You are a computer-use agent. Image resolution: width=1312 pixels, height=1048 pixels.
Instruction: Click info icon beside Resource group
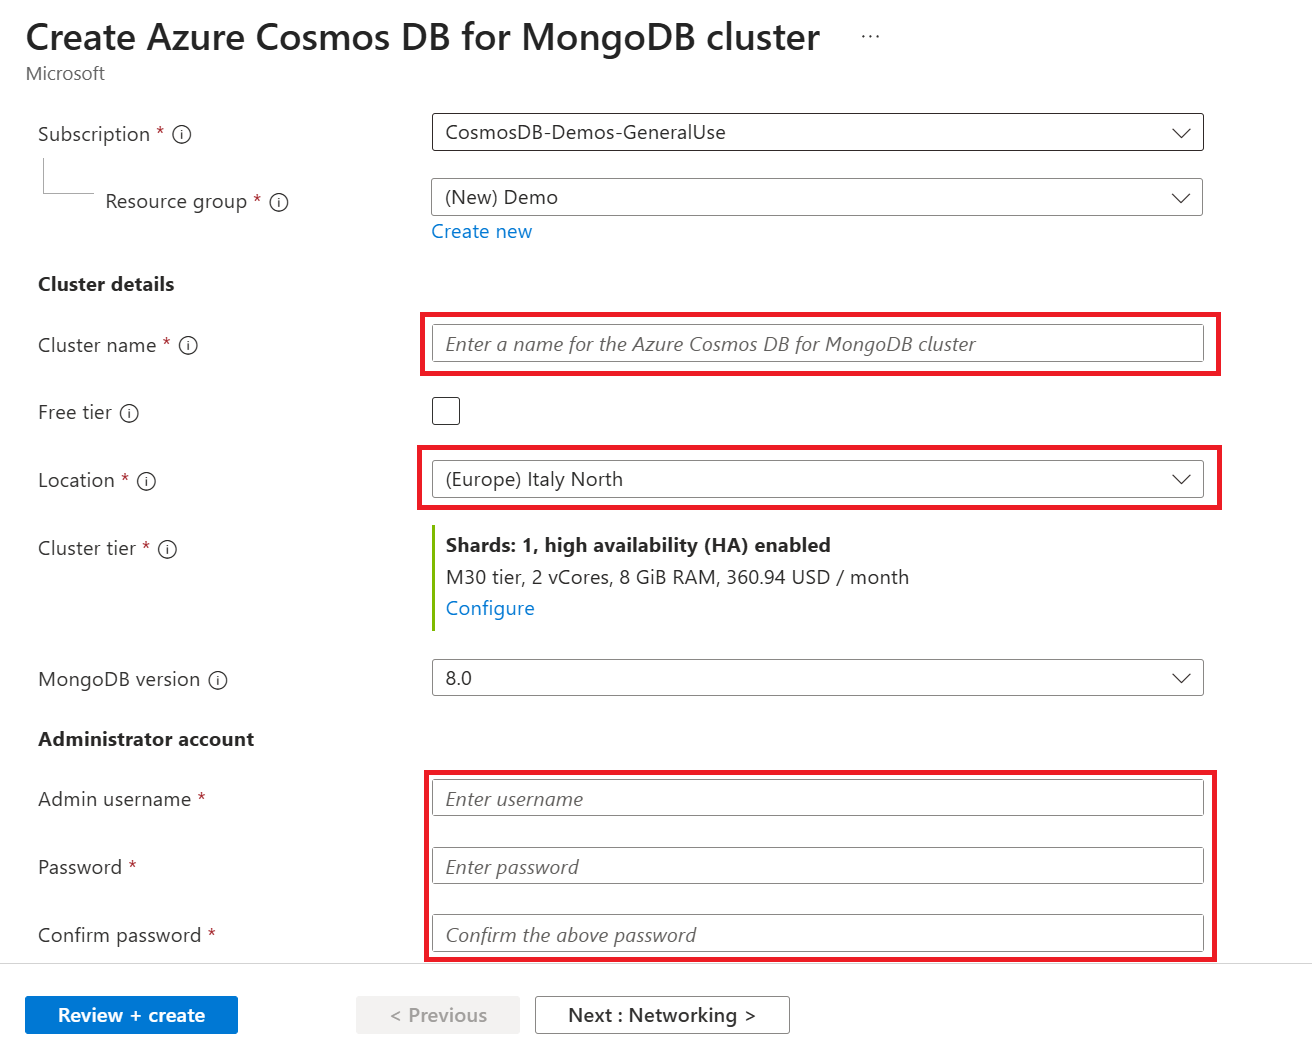(x=279, y=202)
